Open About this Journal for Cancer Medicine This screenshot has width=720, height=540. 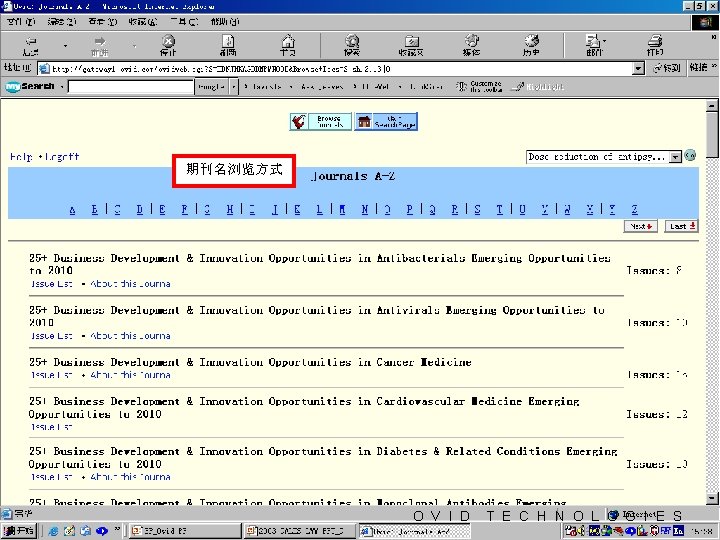pos(130,375)
